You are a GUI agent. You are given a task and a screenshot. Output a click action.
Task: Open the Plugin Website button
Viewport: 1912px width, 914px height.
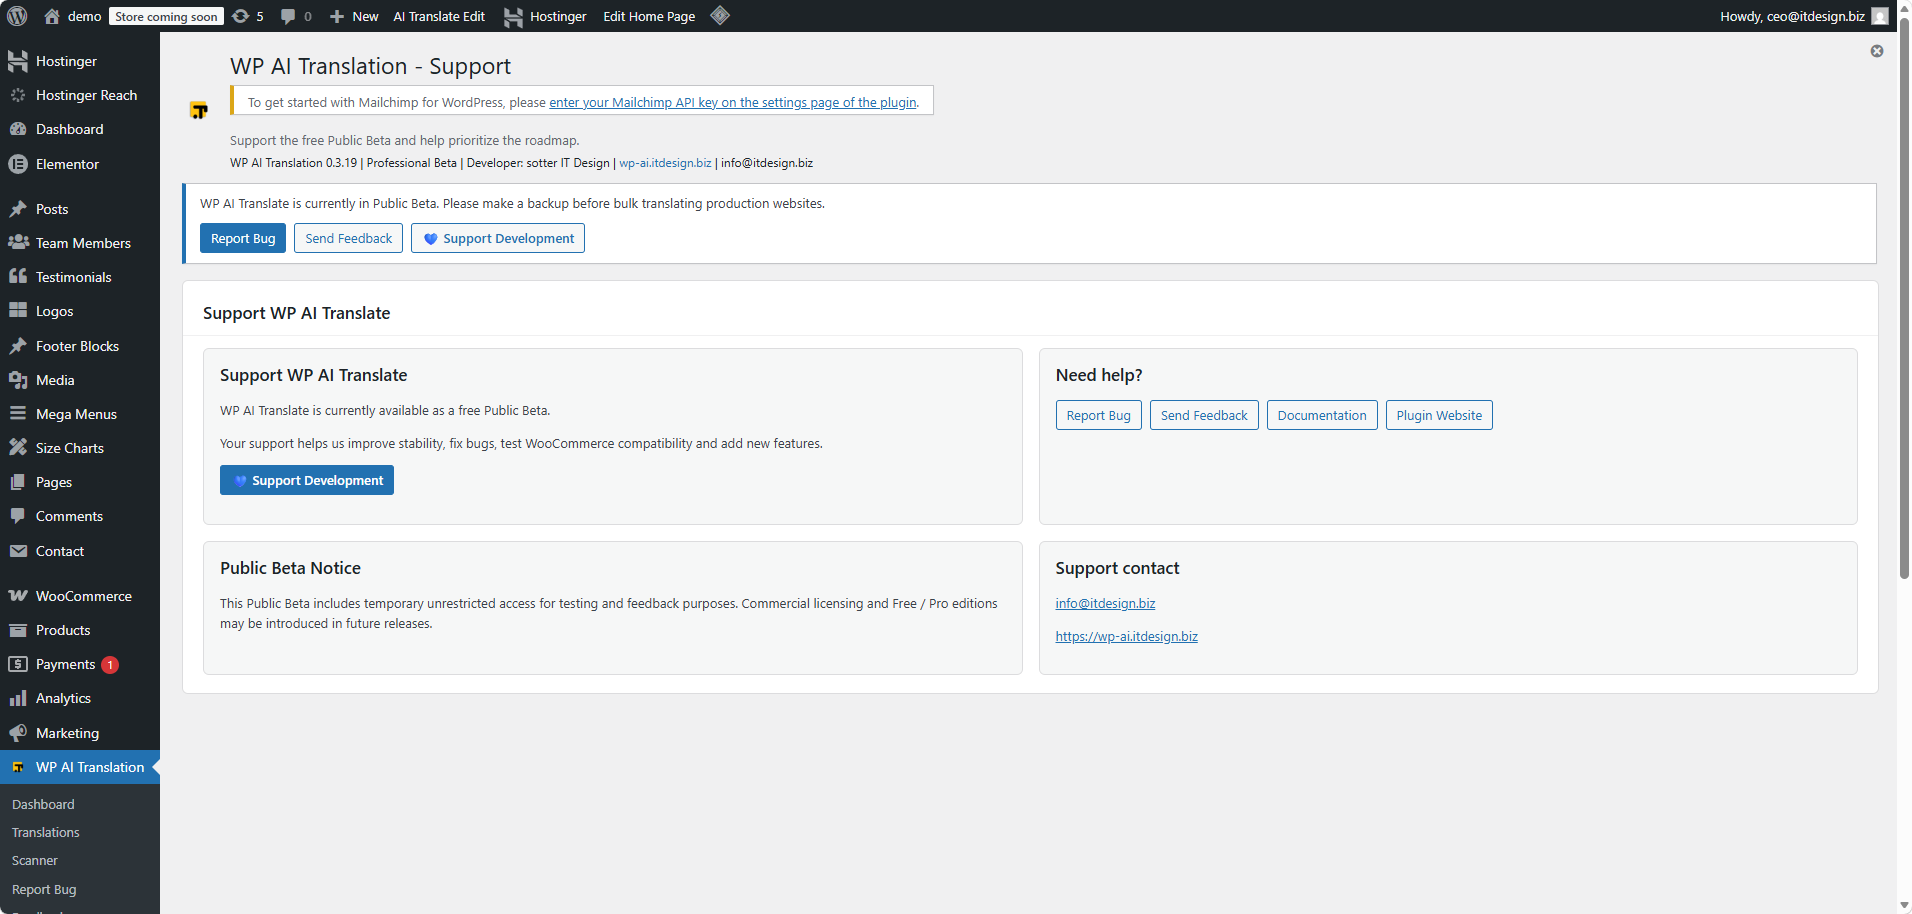tap(1439, 415)
